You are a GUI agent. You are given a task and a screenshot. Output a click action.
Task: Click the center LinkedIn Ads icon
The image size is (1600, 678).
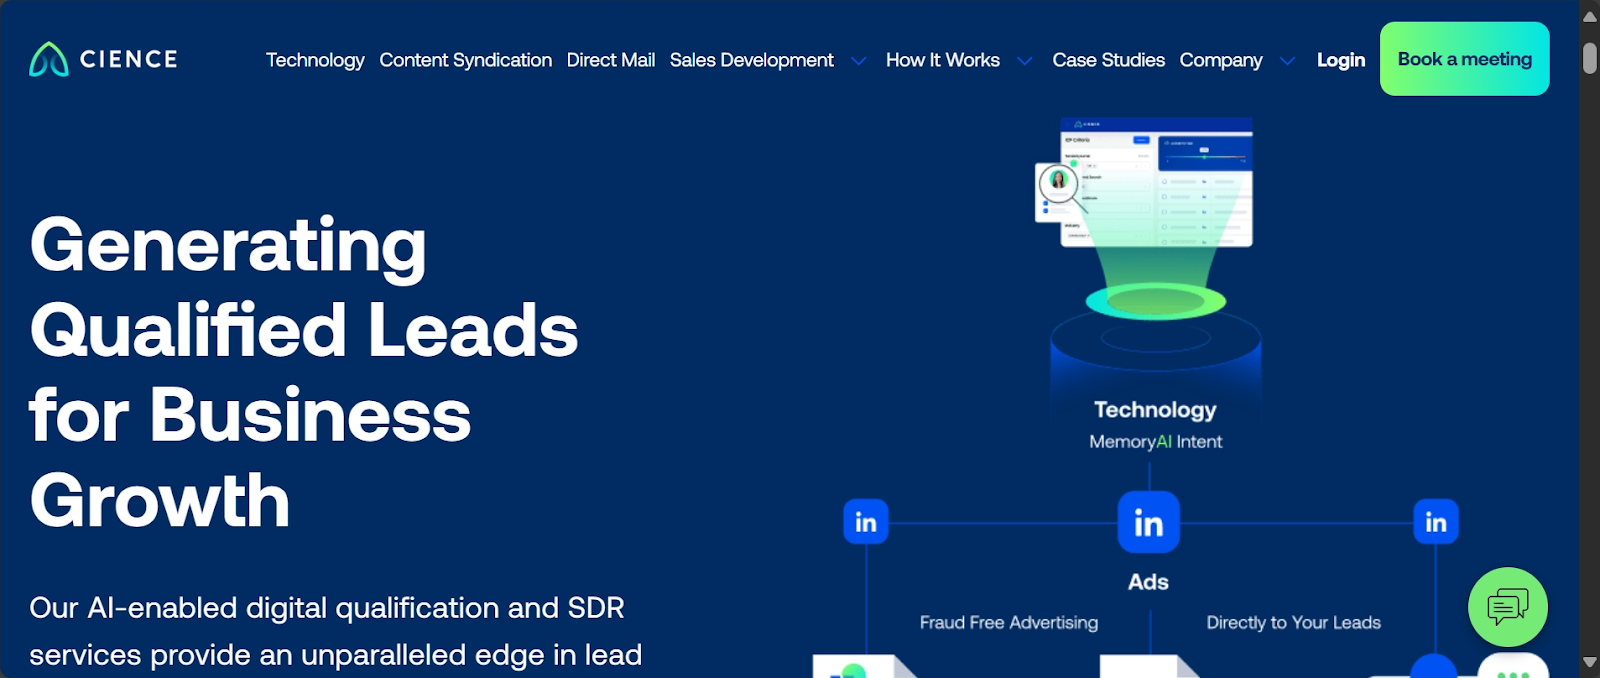click(x=1148, y=522)
